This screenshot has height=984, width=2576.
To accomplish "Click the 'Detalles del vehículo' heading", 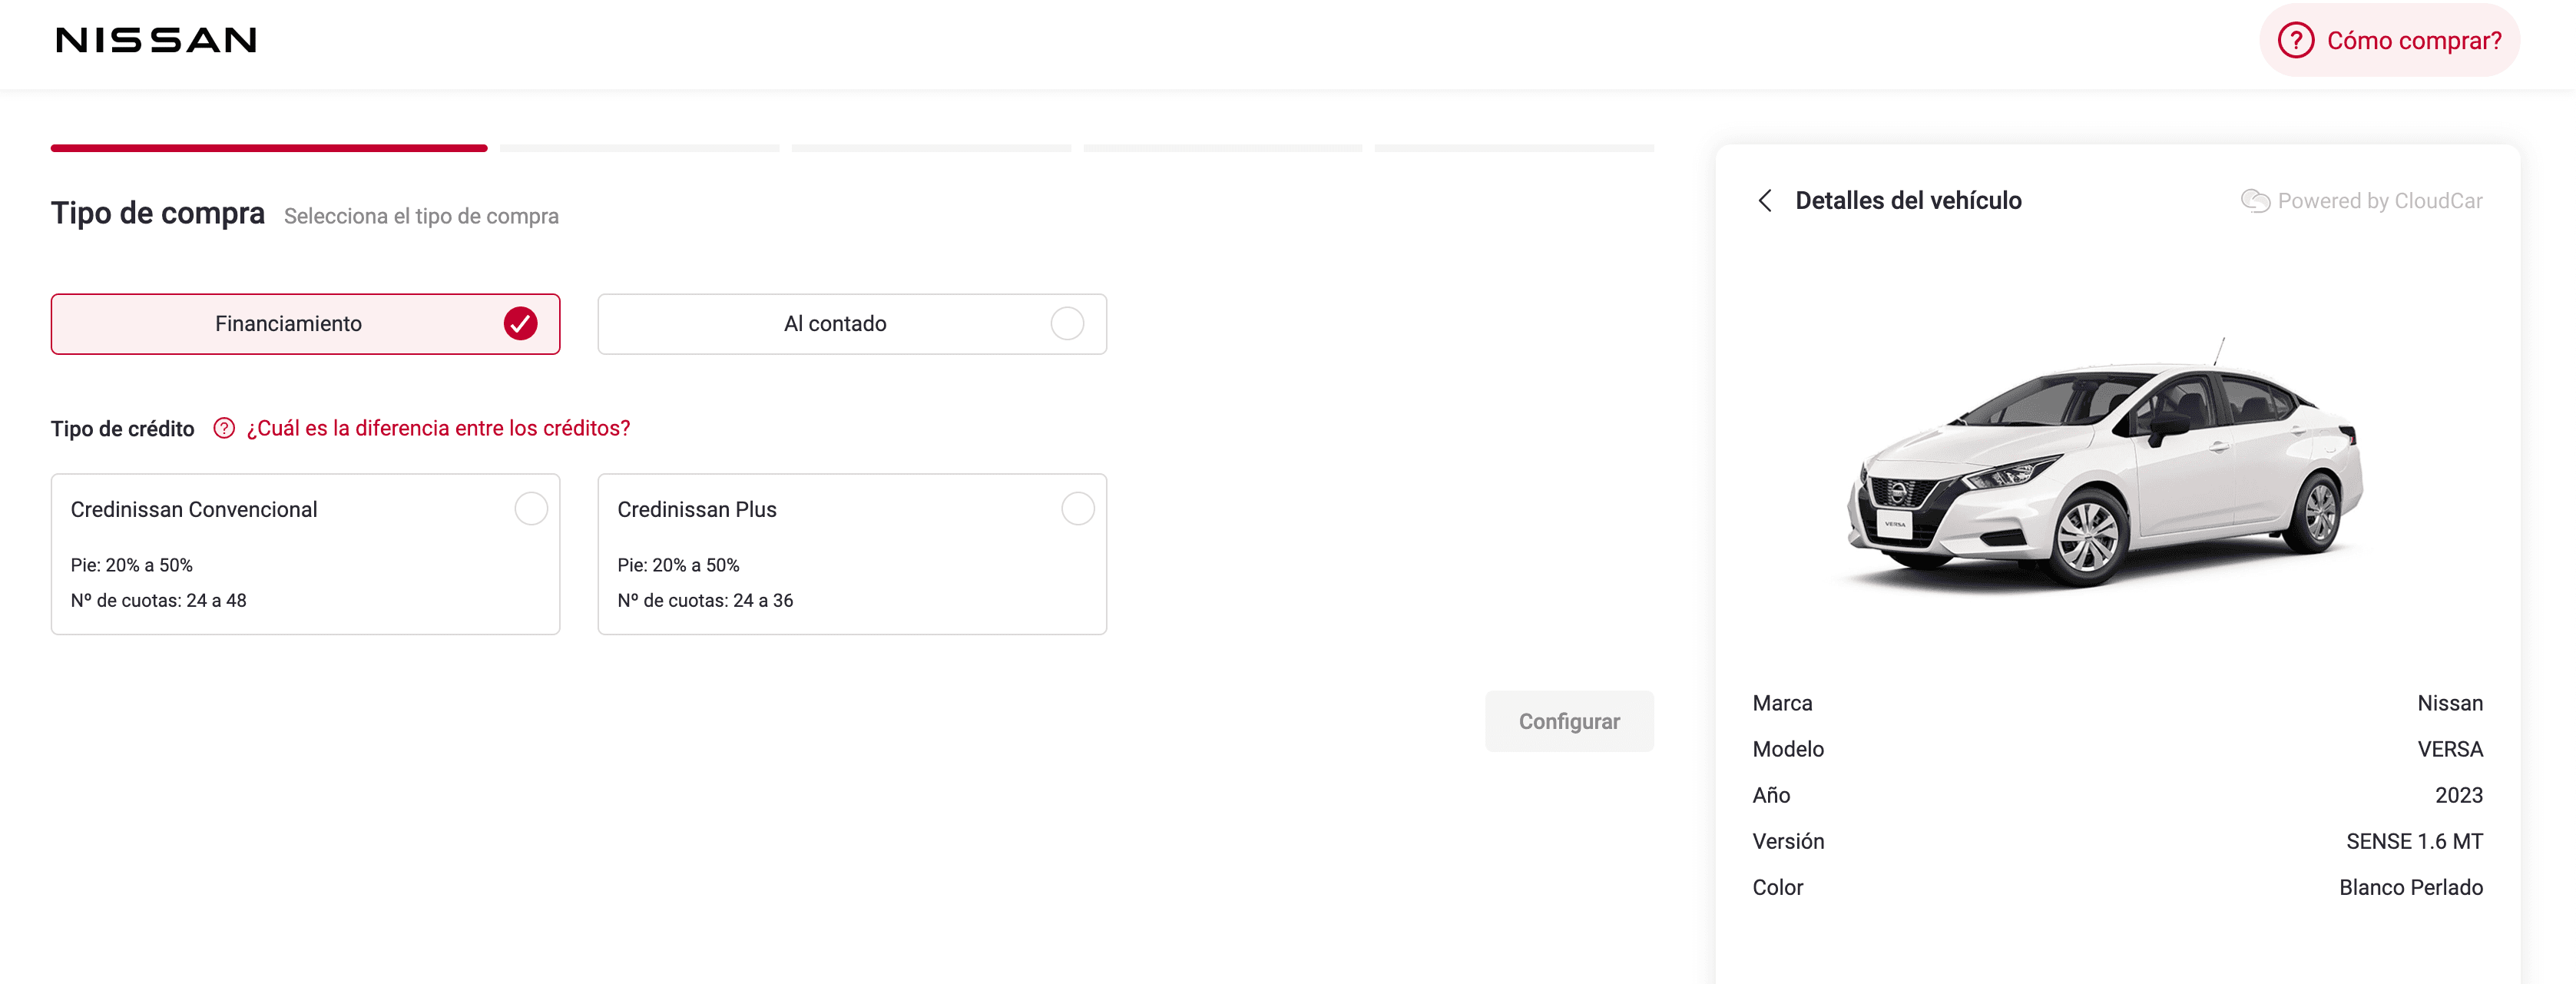I will 1908,201.
